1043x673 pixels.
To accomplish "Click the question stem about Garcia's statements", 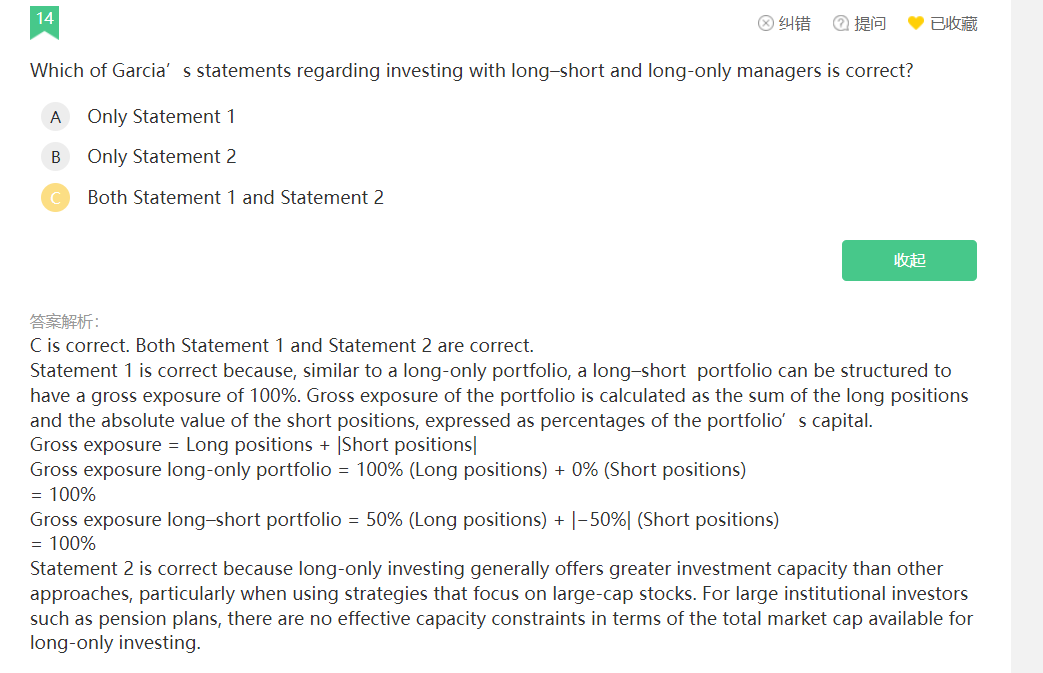I will pos(472,70).
